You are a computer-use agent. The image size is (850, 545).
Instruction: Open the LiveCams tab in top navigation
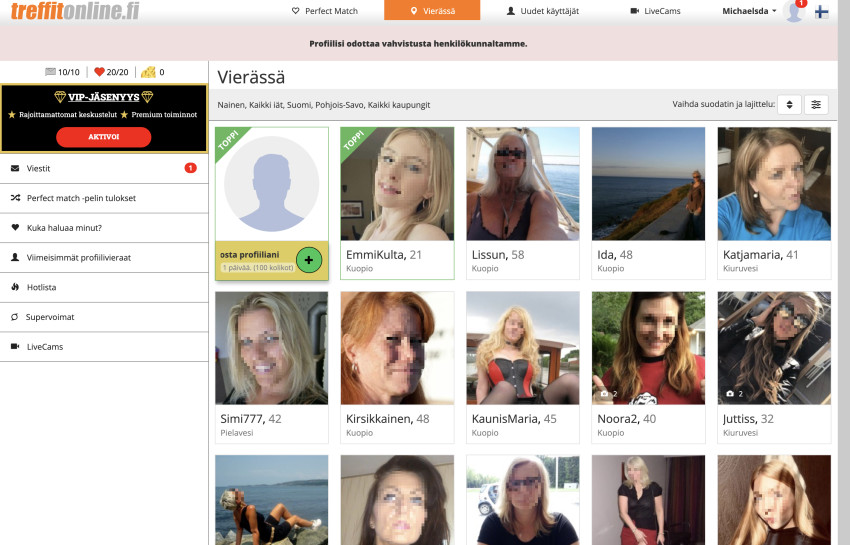[x=656, y=11]
